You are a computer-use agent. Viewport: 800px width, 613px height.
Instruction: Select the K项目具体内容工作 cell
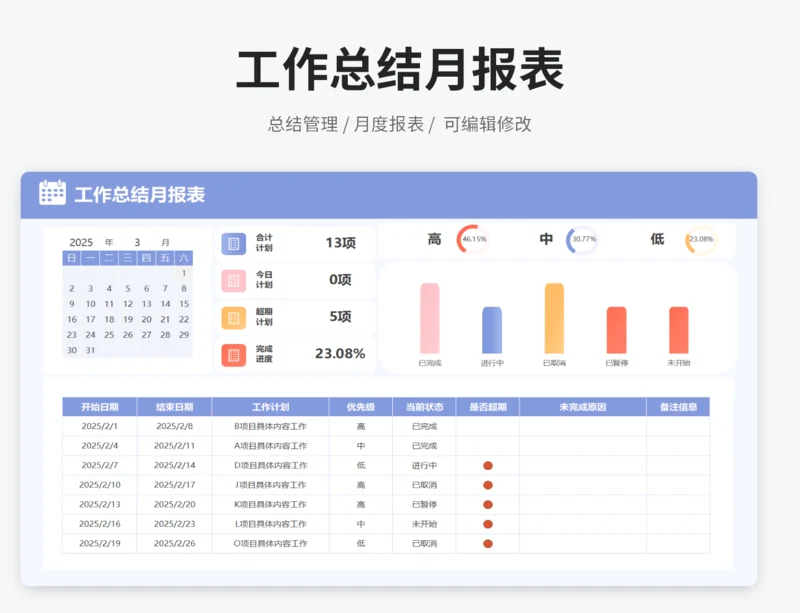point(270,504)
